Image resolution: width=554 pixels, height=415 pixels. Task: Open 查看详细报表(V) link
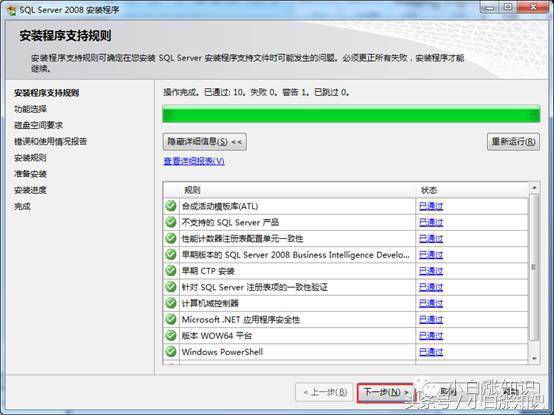194,161
